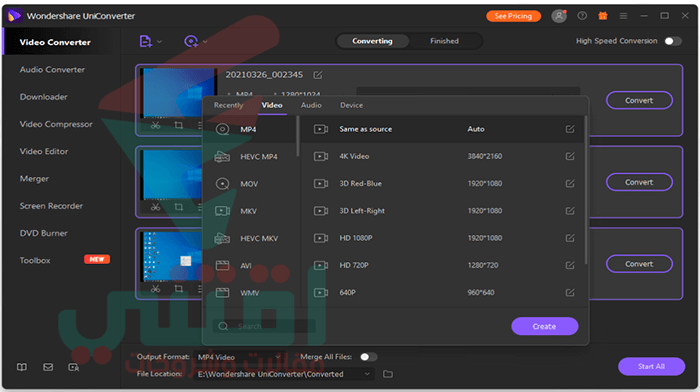
Task: Convert the second video
Action: (x=639, y=182)
